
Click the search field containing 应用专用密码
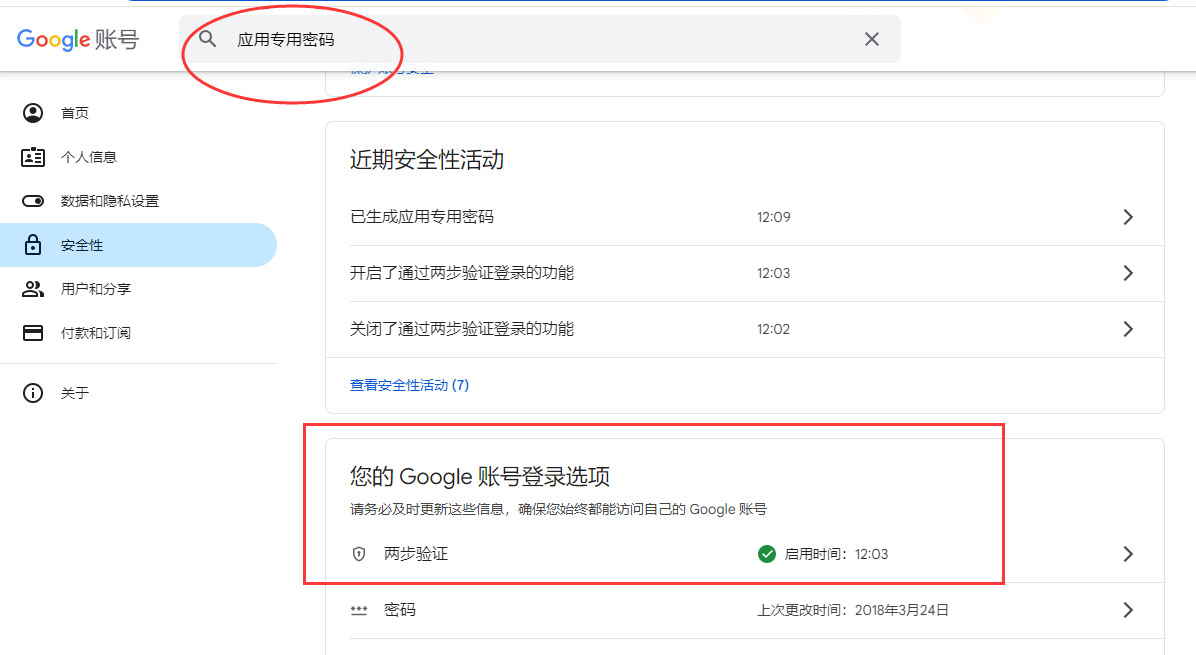(540, 39)
